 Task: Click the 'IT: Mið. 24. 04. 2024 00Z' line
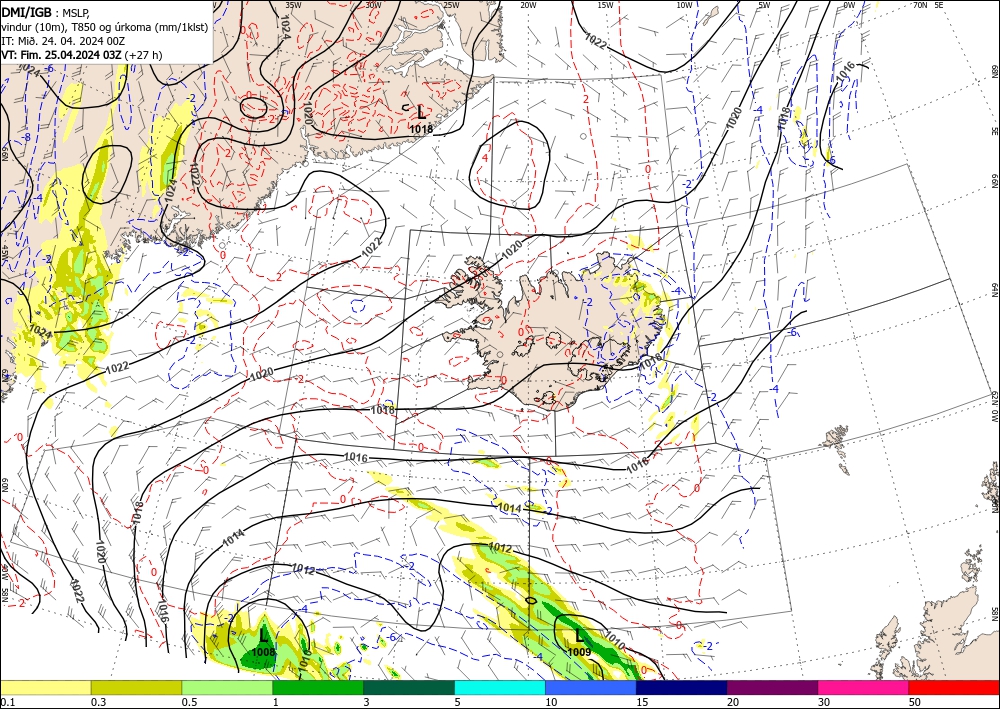click(63, 41)
